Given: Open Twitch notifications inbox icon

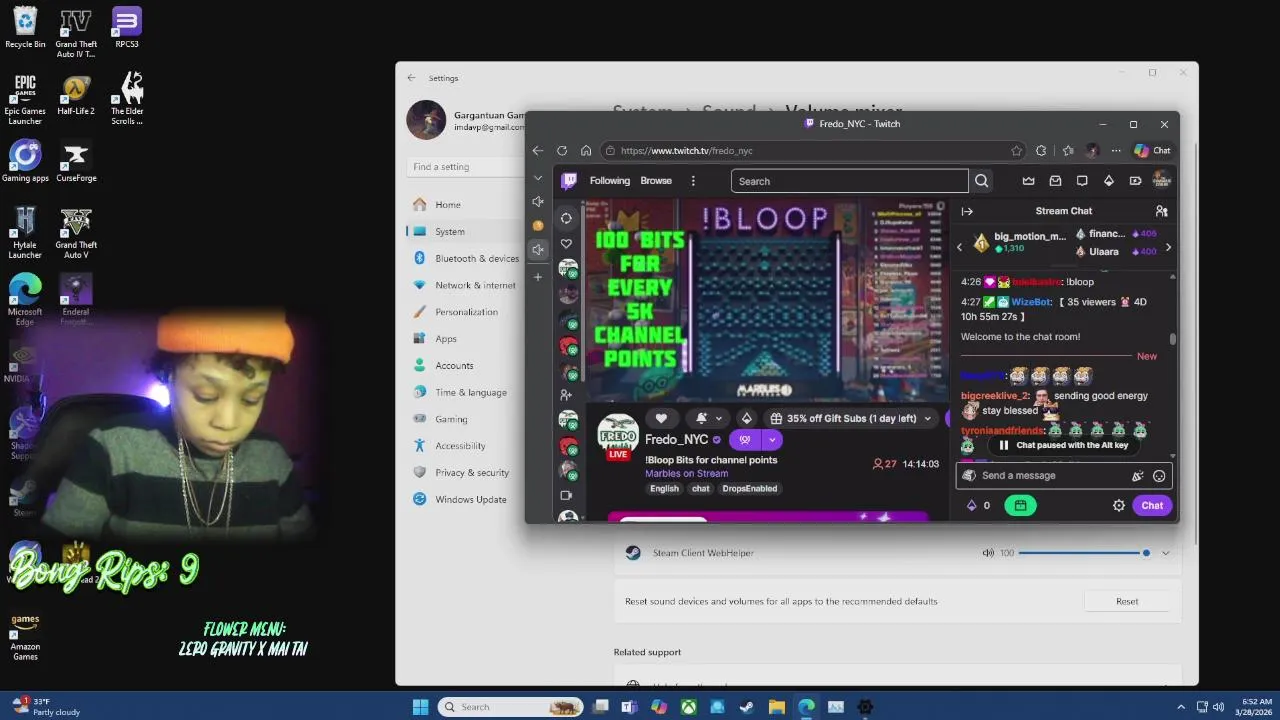Looking at the screenshot, I should click(x=1055, y=181).
